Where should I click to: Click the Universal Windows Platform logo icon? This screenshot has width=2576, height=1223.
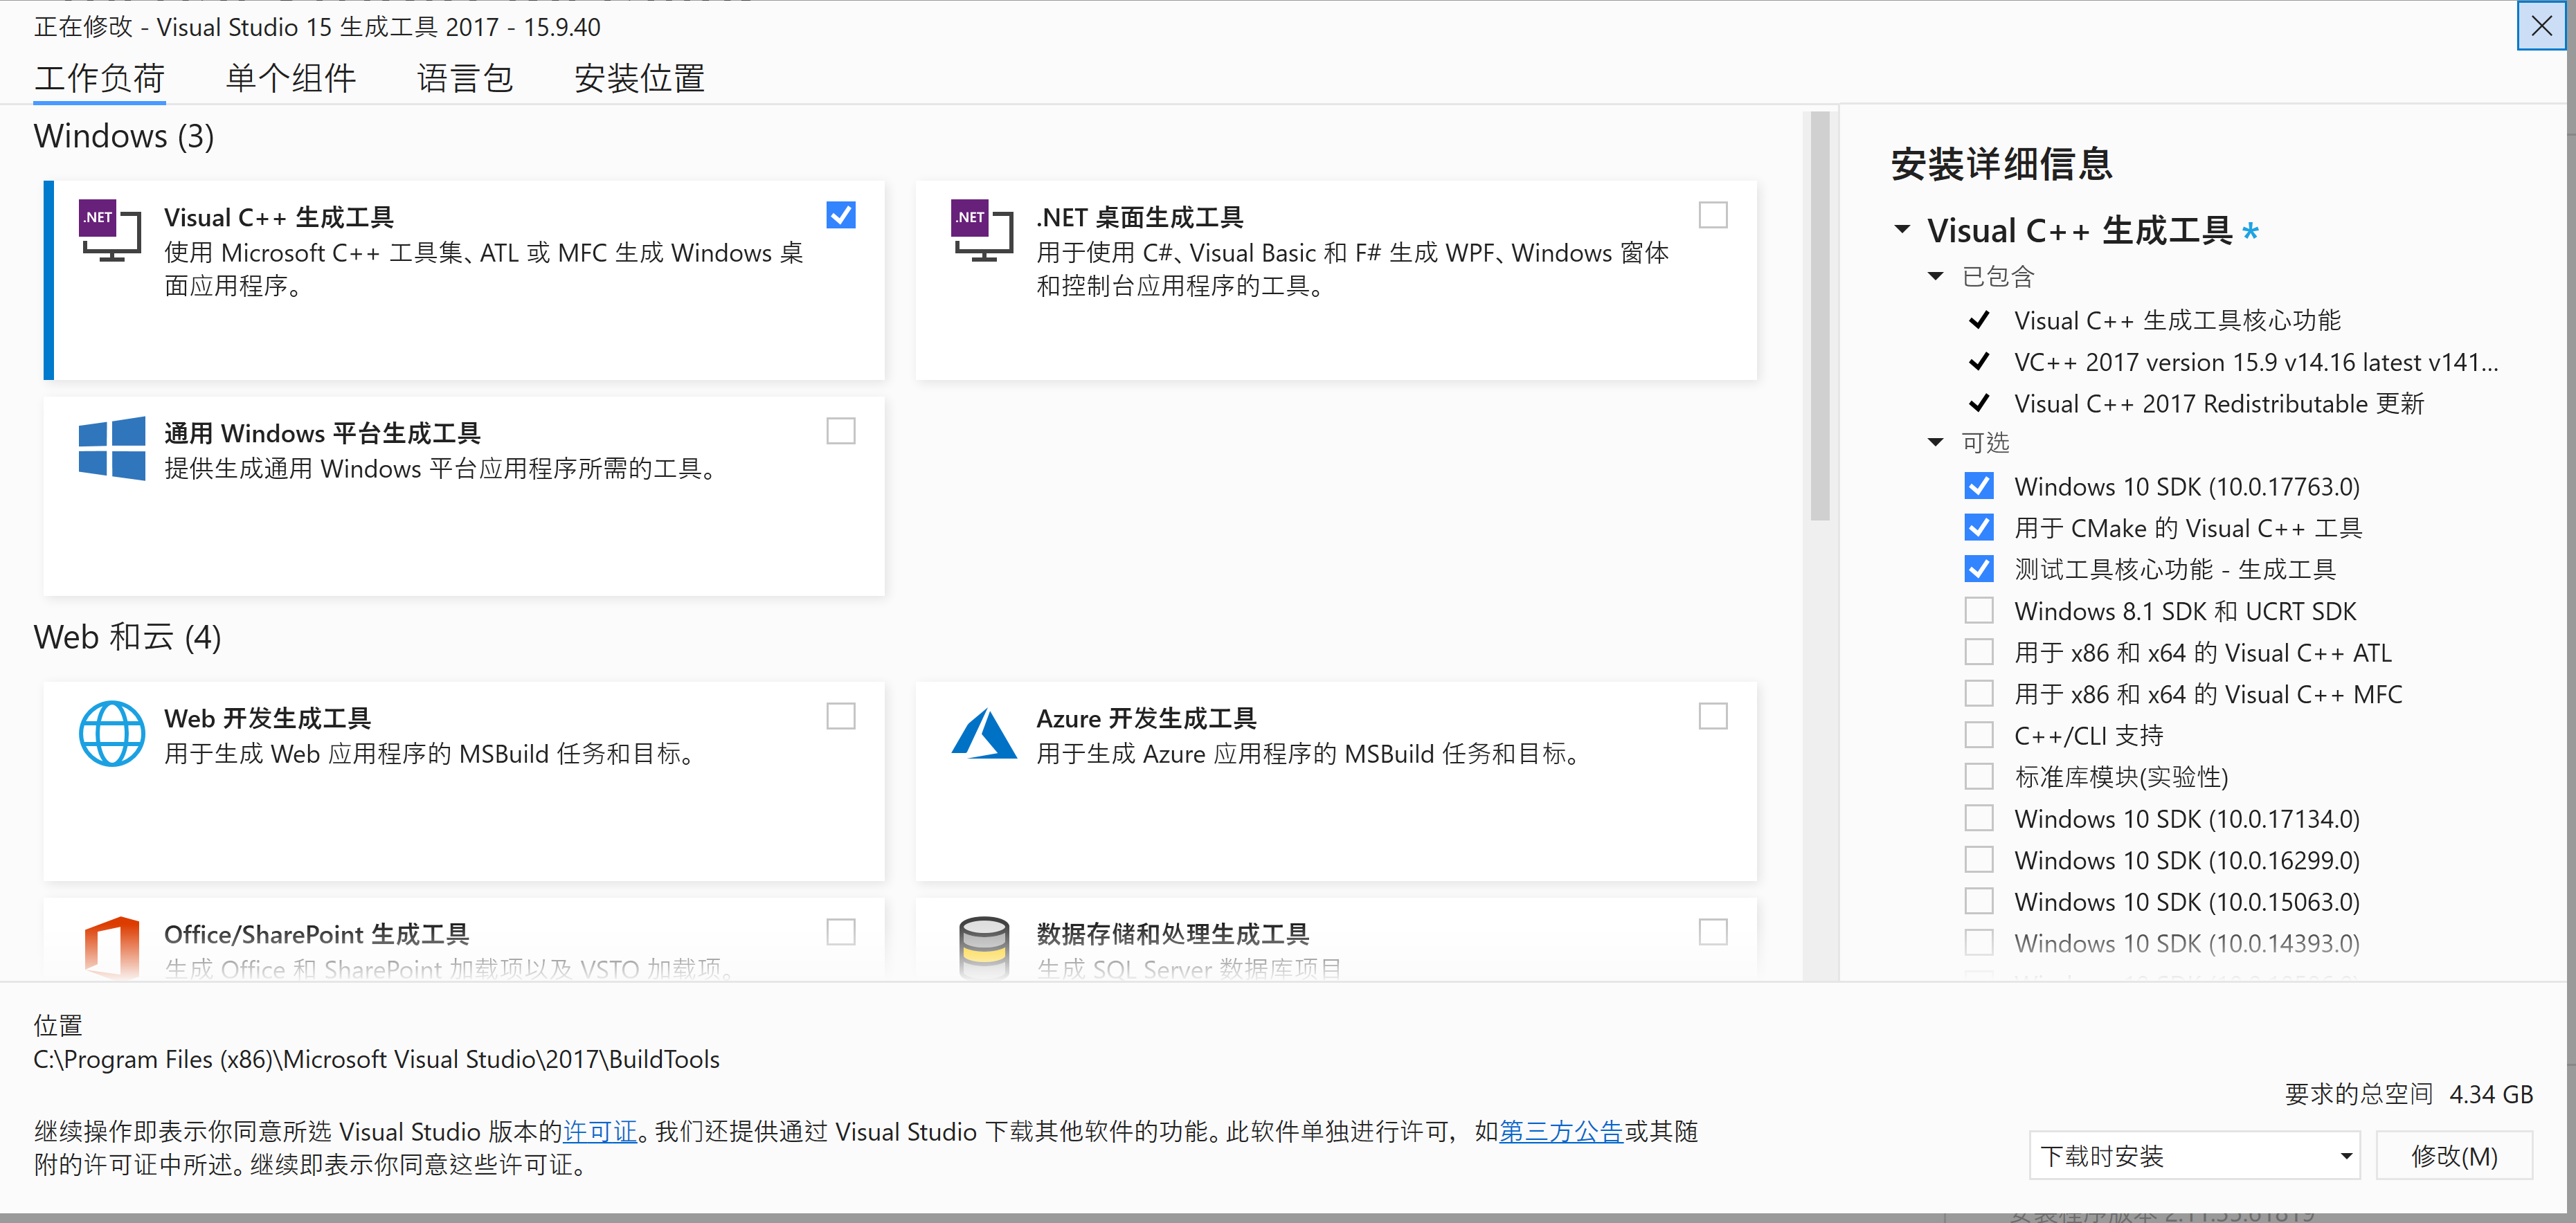coord(111,448)
